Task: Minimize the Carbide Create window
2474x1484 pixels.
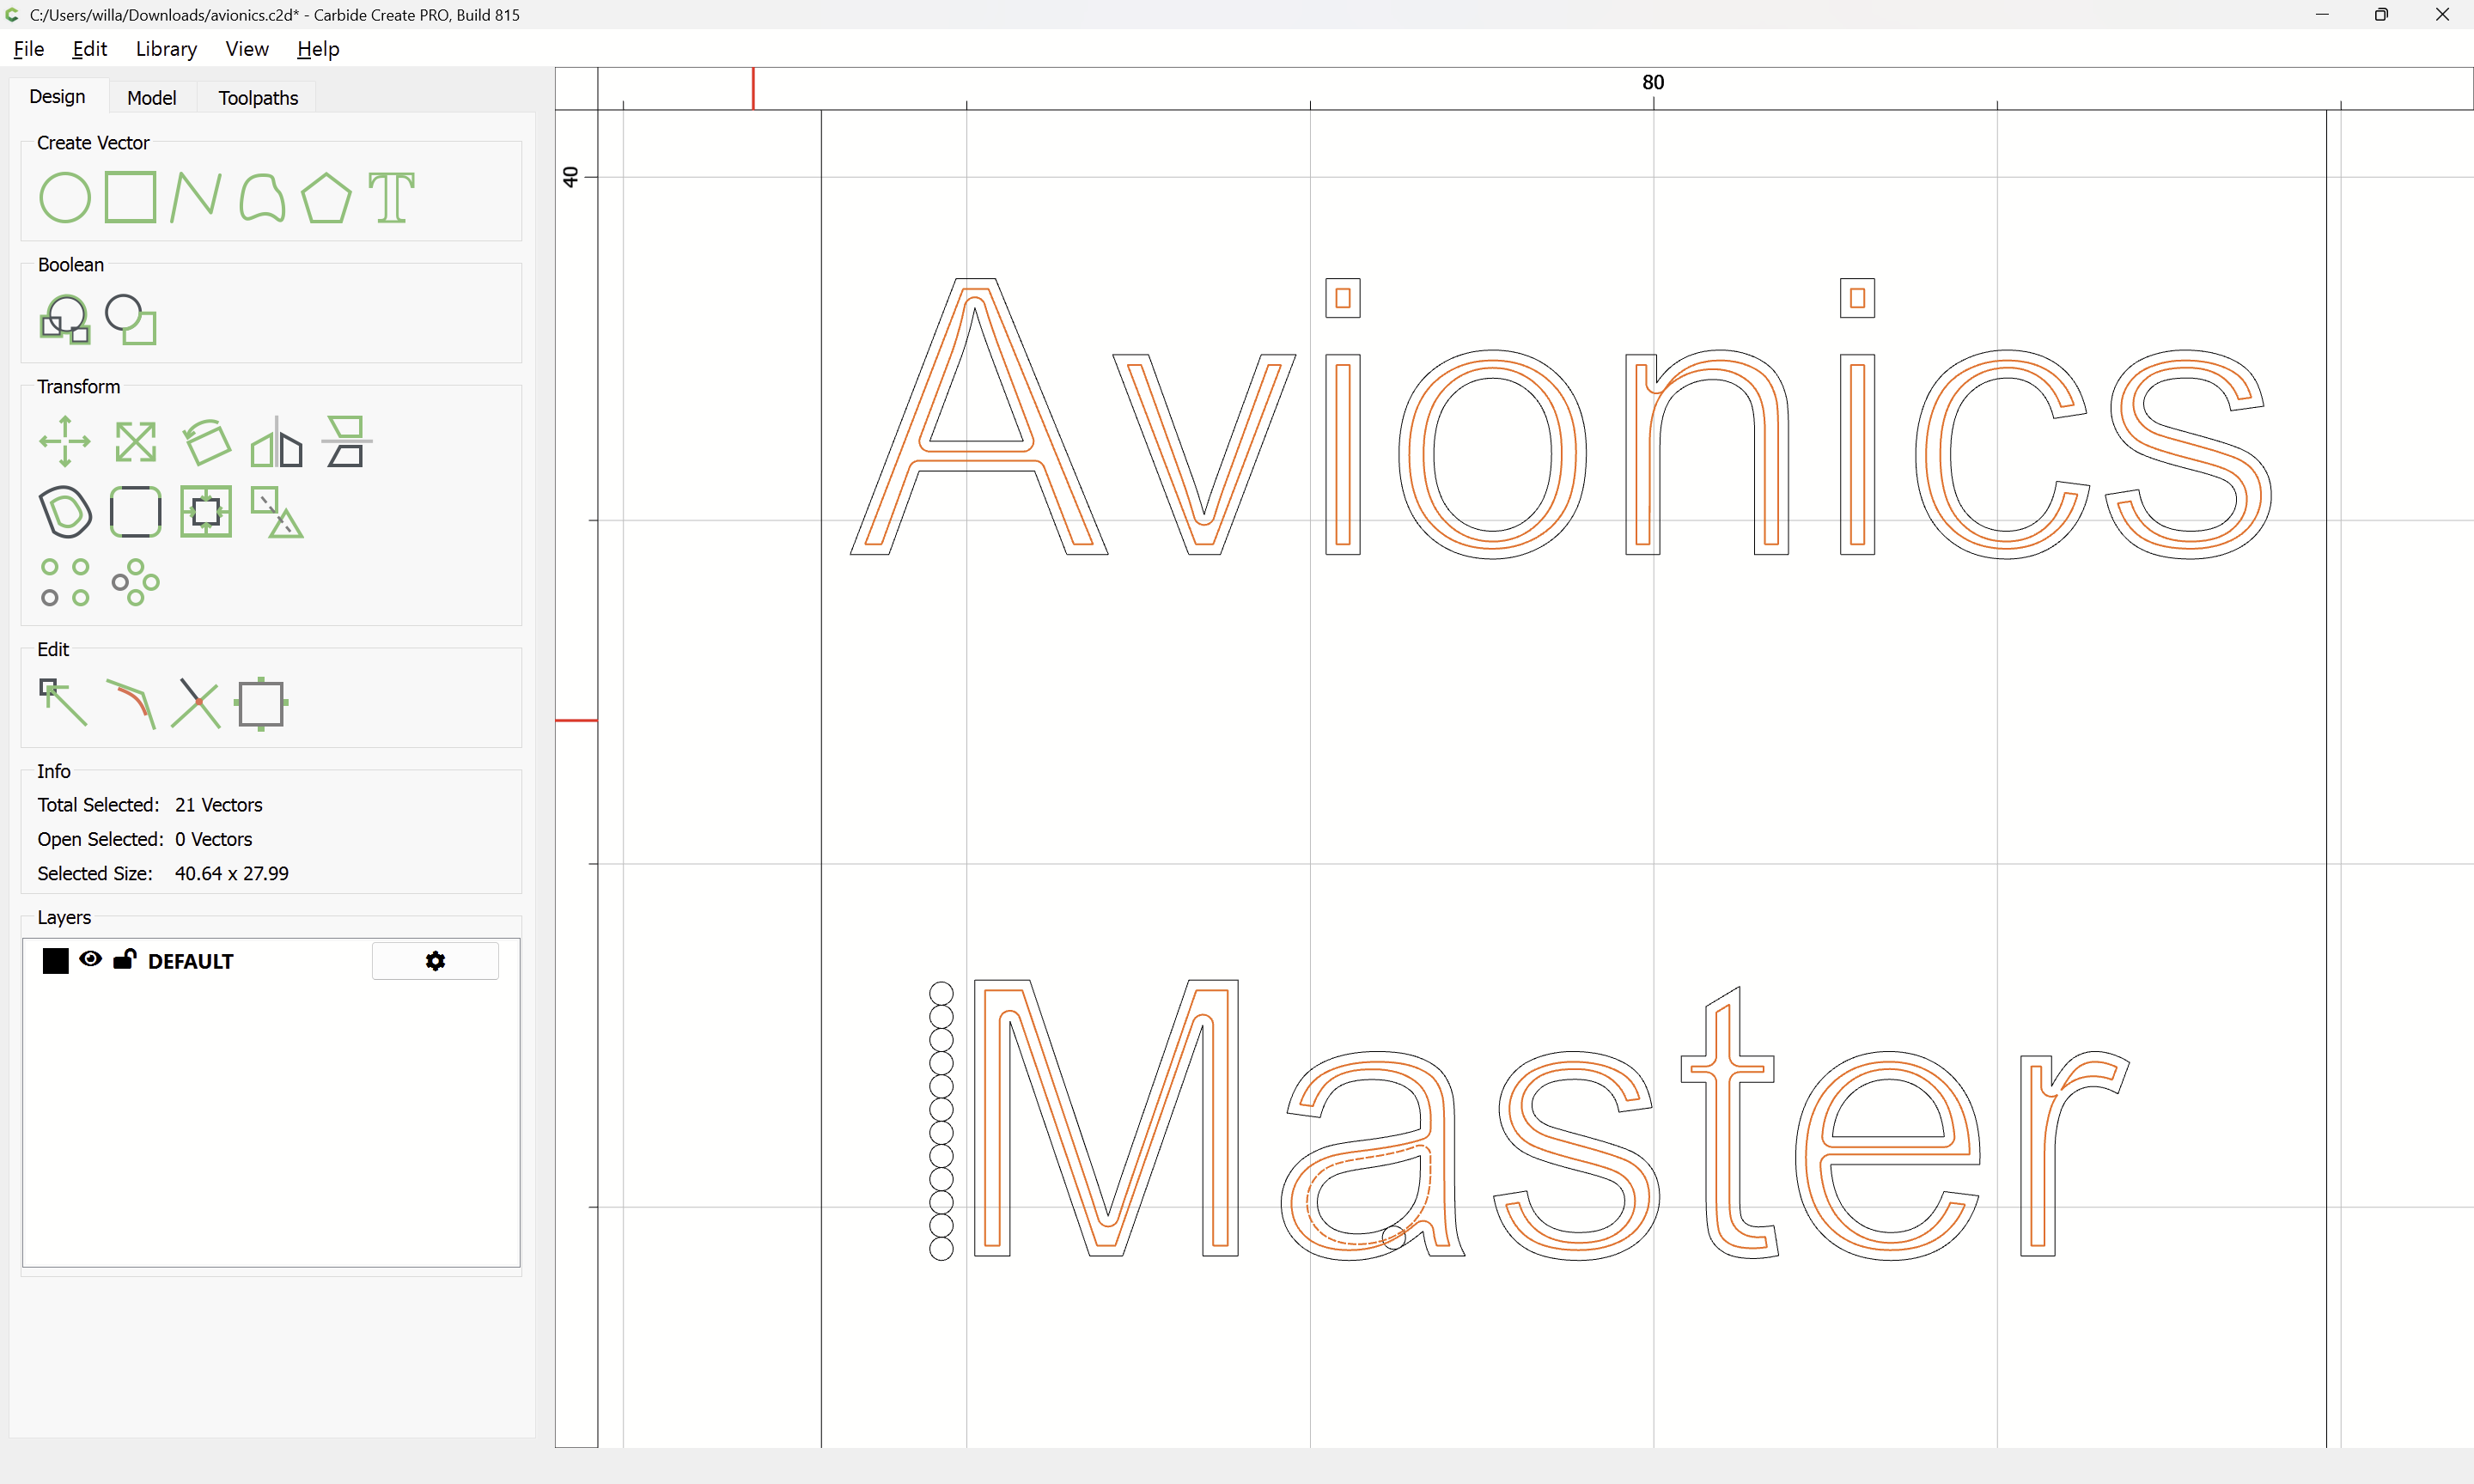Action: [x=2322, y=14]
